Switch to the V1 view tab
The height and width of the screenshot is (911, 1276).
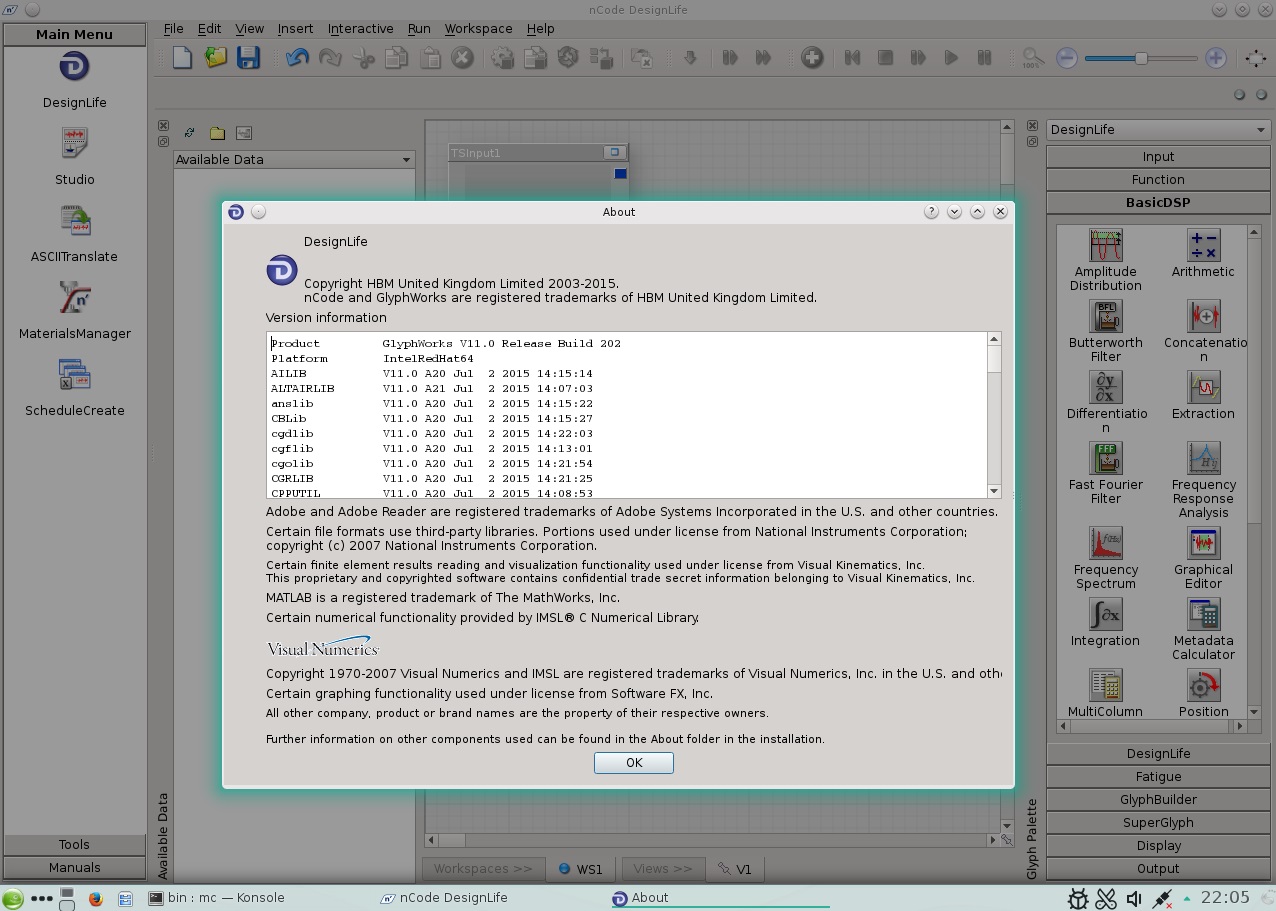pos(735,869)
